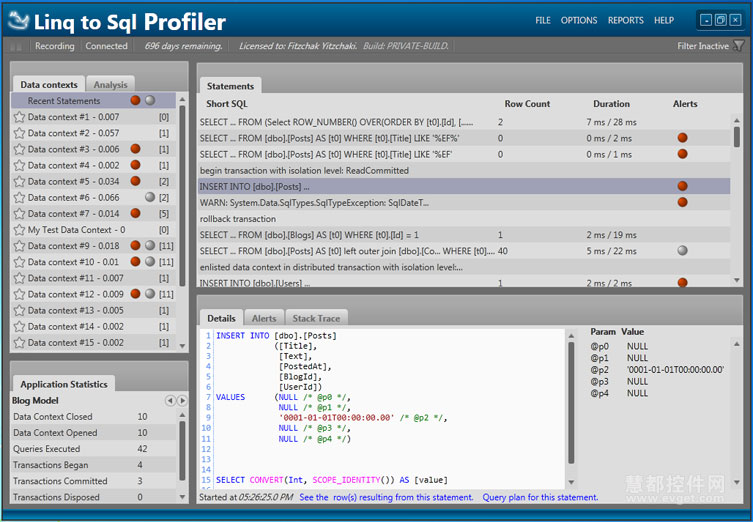Click the statements list scrollbar up arrow
The width and height of the screenshot is (753, 522).
point(737,120)
